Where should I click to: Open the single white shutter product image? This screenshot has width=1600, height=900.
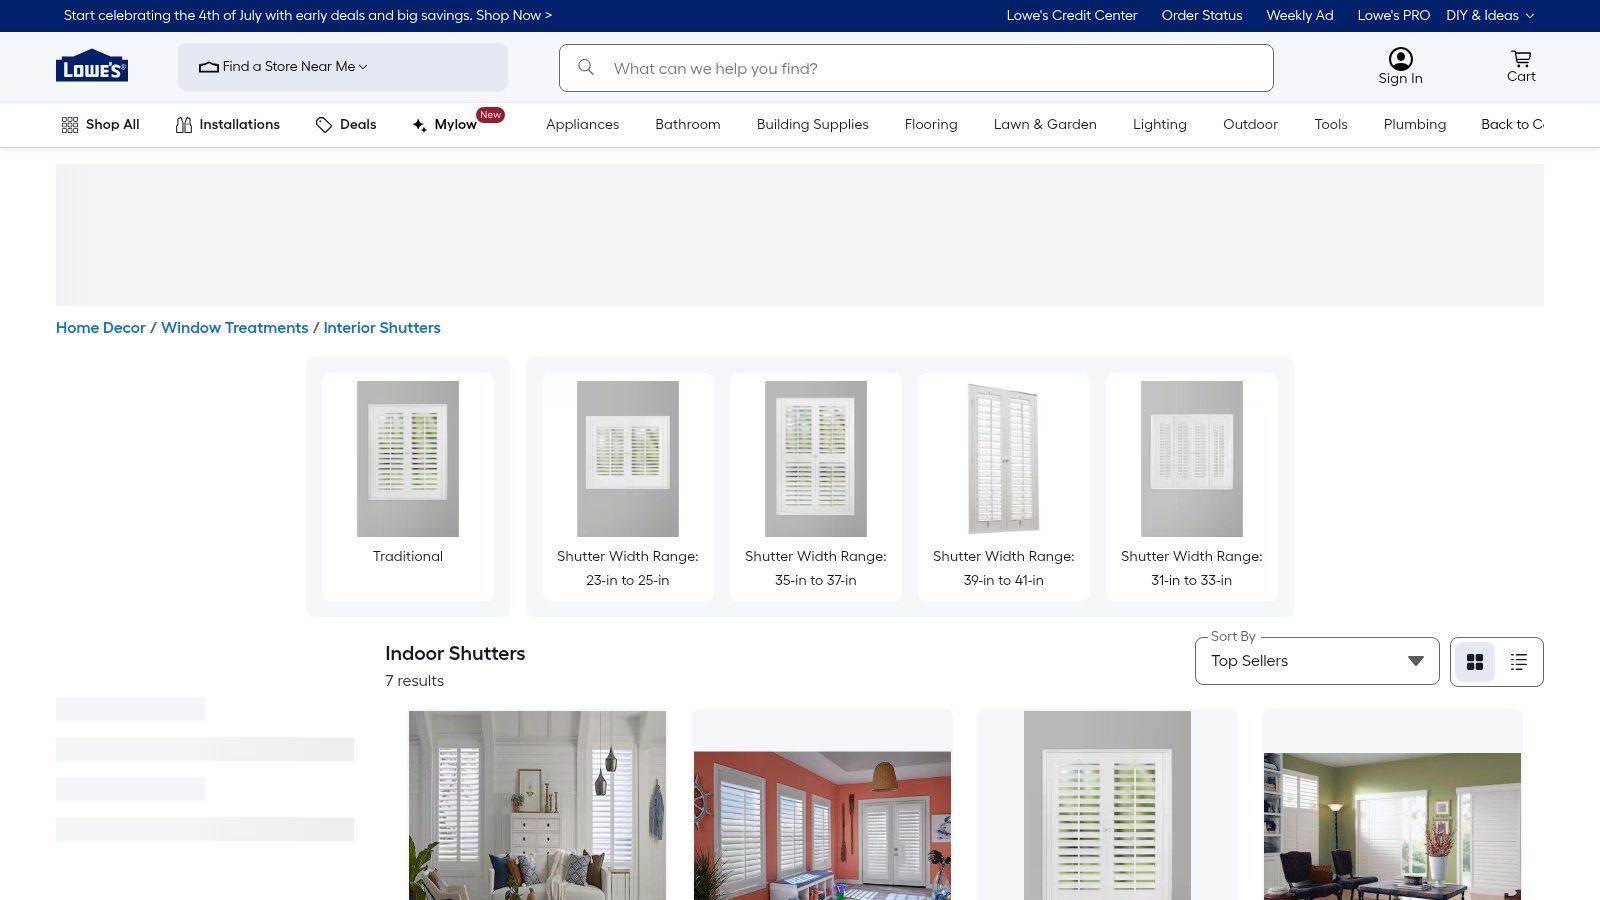[1107, 805]
